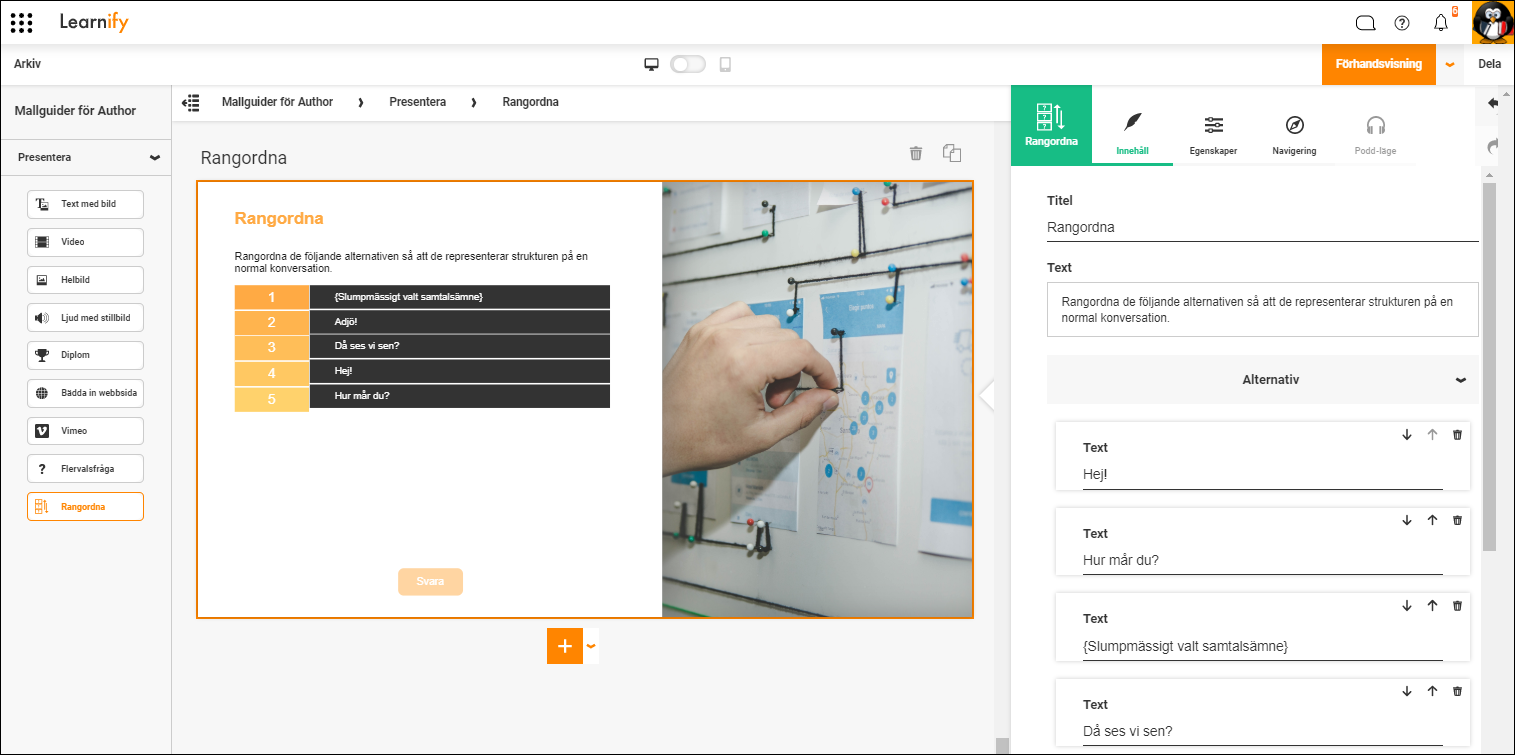Delete the Rangordna slide with trash icon
1515x755 pixels.
click(915, 153)
